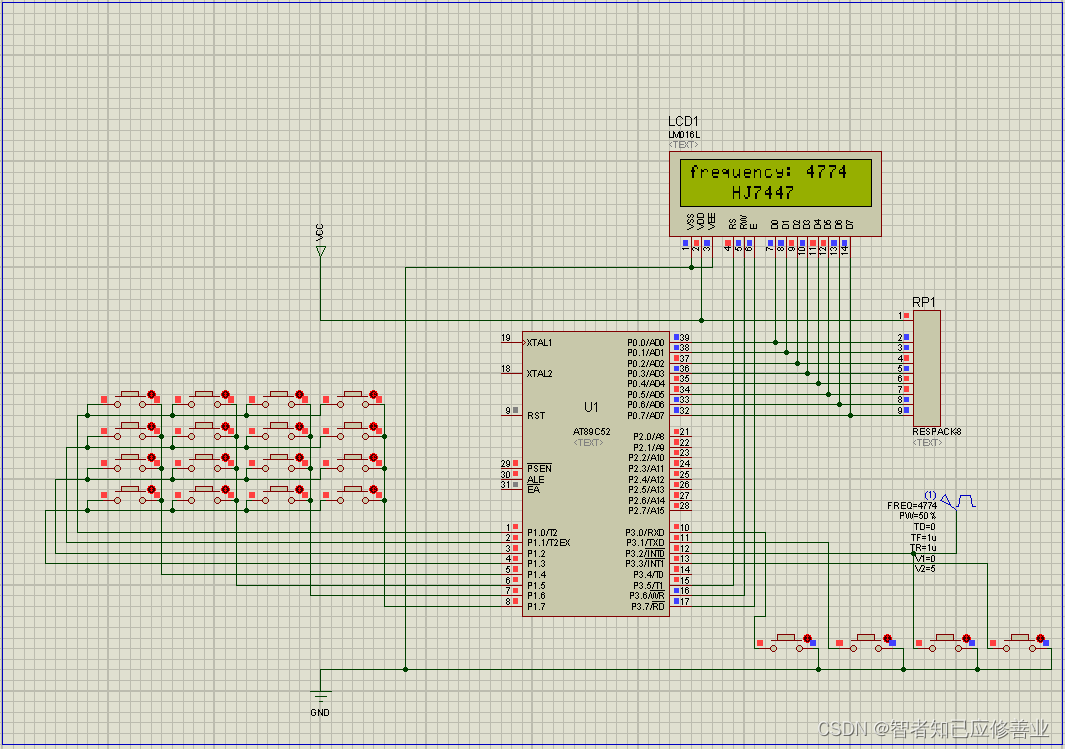Viewport: 1065px width, 749px height.
Task: Click the AT89C52 part value text
Action: tap(591, 432)
